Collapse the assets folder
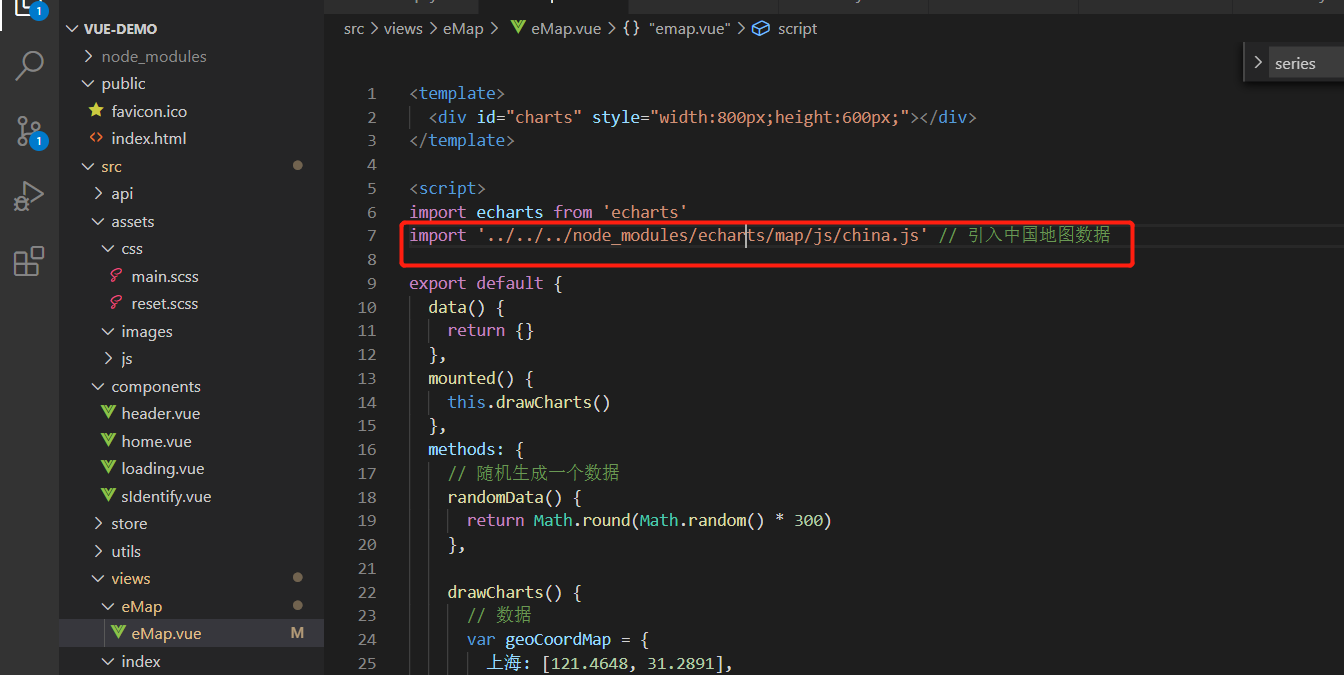This screenshot has width=1344, height=675. coord(98,221)
